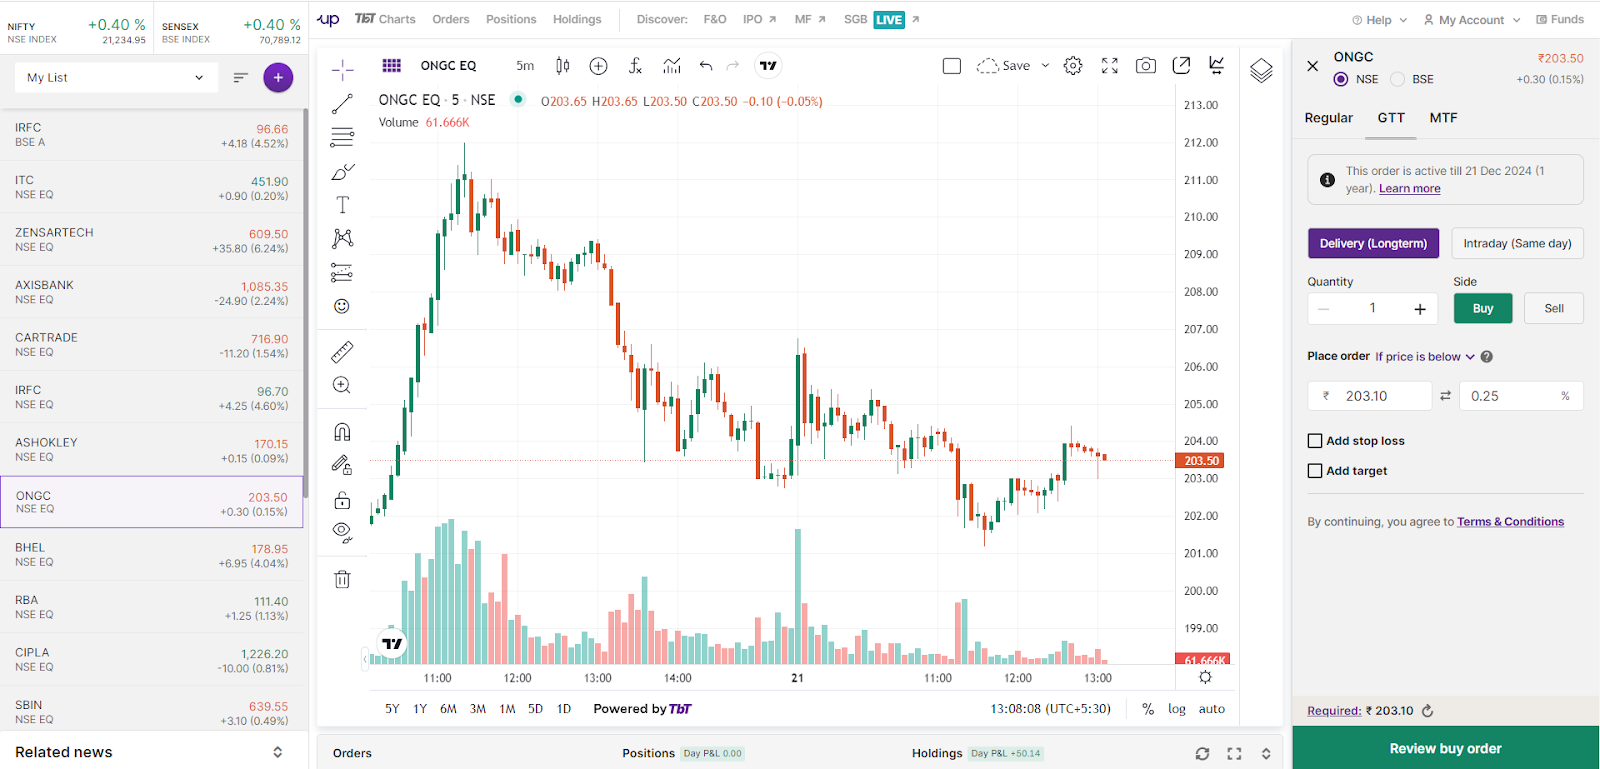Open the chart patterns tool
The width and height of the screenshot is (1600, 769).
(342, 238)
